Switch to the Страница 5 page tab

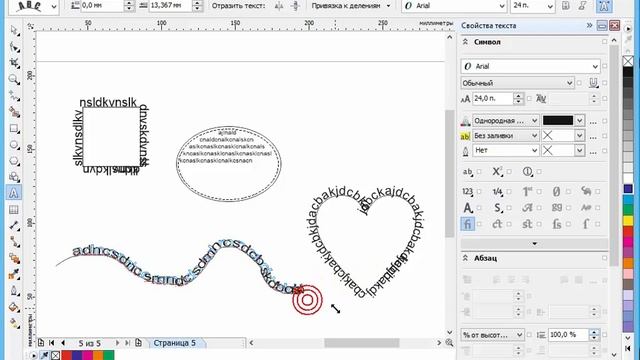[x=175, y=343]
